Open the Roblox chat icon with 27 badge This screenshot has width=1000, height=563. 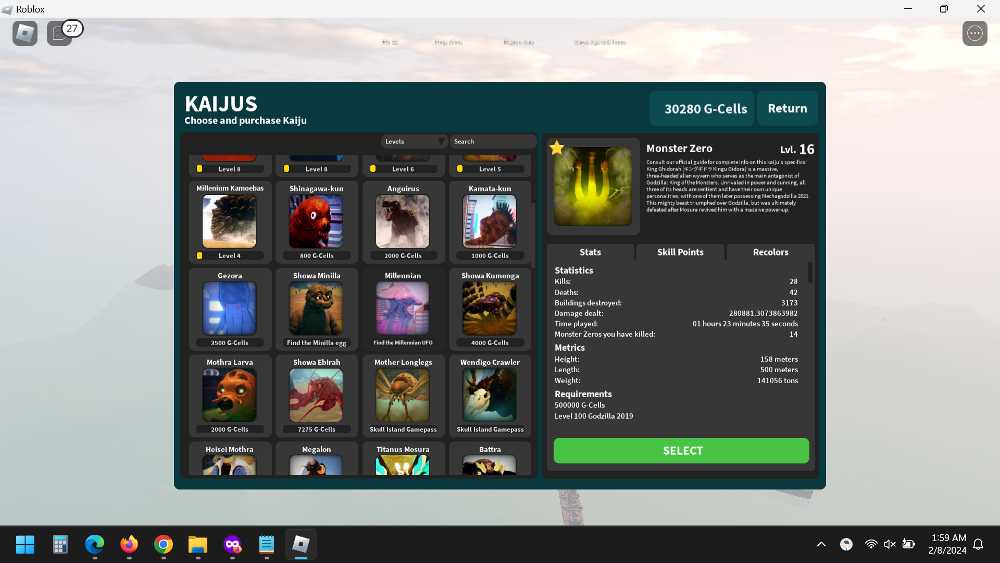tap(60, 33)
